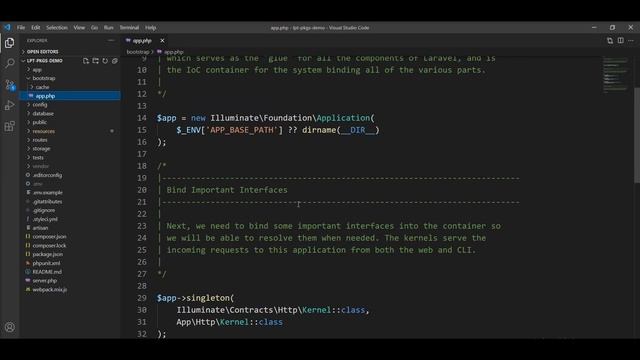640x360 pixels.
Task: Click the bootstrap breadcrumb segment
Action: tap(138, 52)
